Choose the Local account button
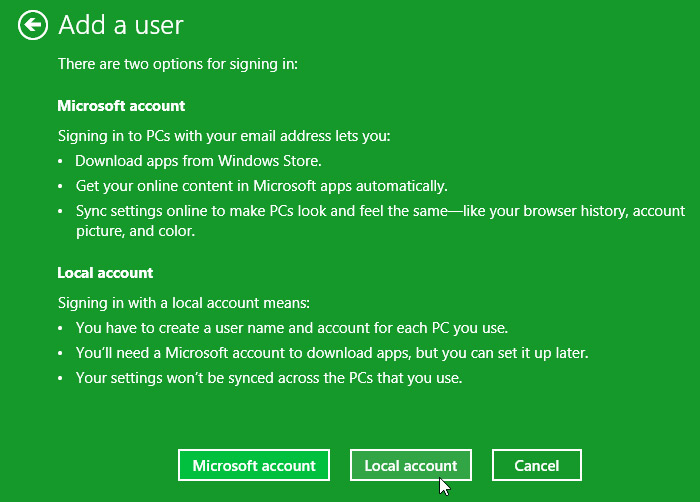 (x=410, y=466)
